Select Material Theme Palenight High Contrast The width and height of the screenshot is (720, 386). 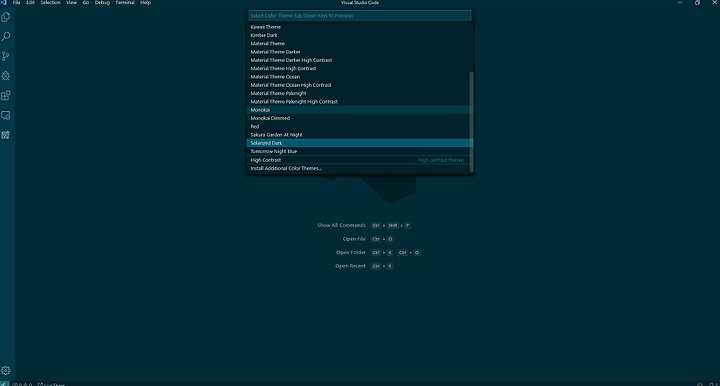(360, 101)
